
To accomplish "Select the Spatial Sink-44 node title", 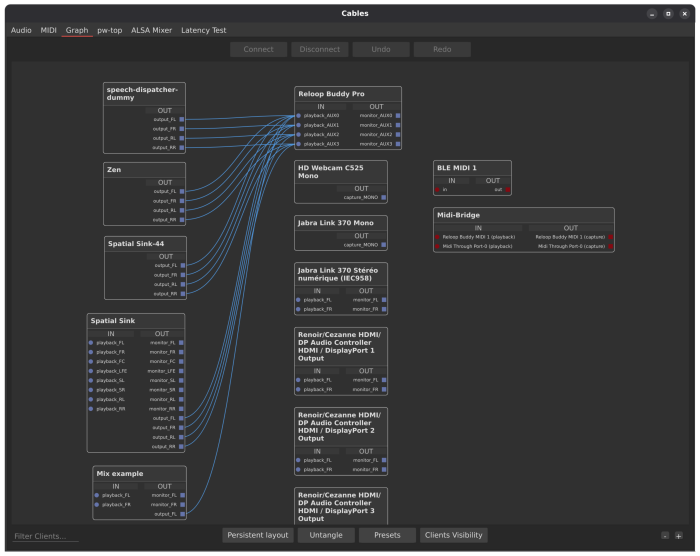I will tap(136, 244).
